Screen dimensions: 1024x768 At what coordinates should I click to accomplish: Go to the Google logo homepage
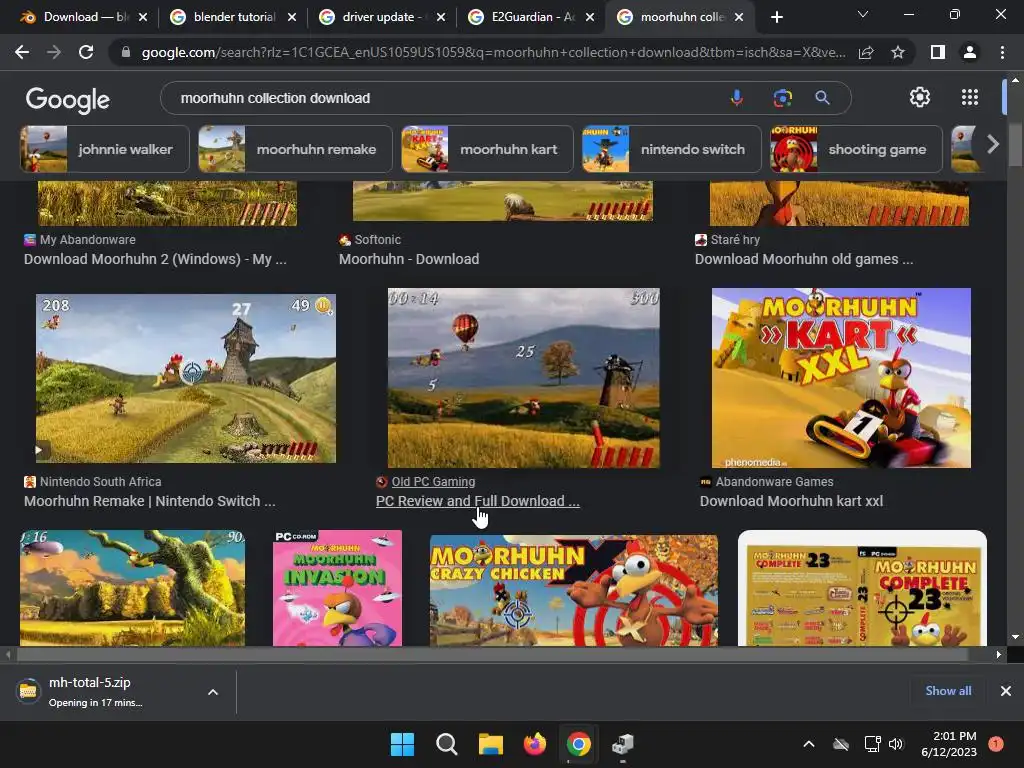click(x=67, y=99)
